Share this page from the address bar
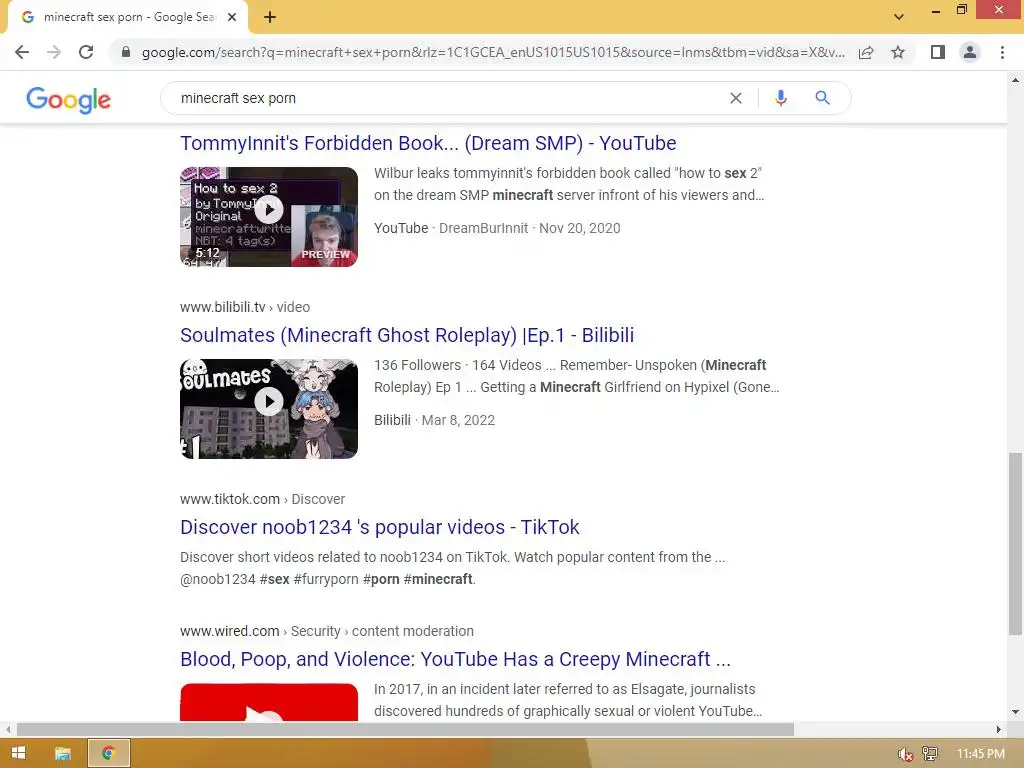The width and height of the screenshot is (1024, 768). (866, 52)
